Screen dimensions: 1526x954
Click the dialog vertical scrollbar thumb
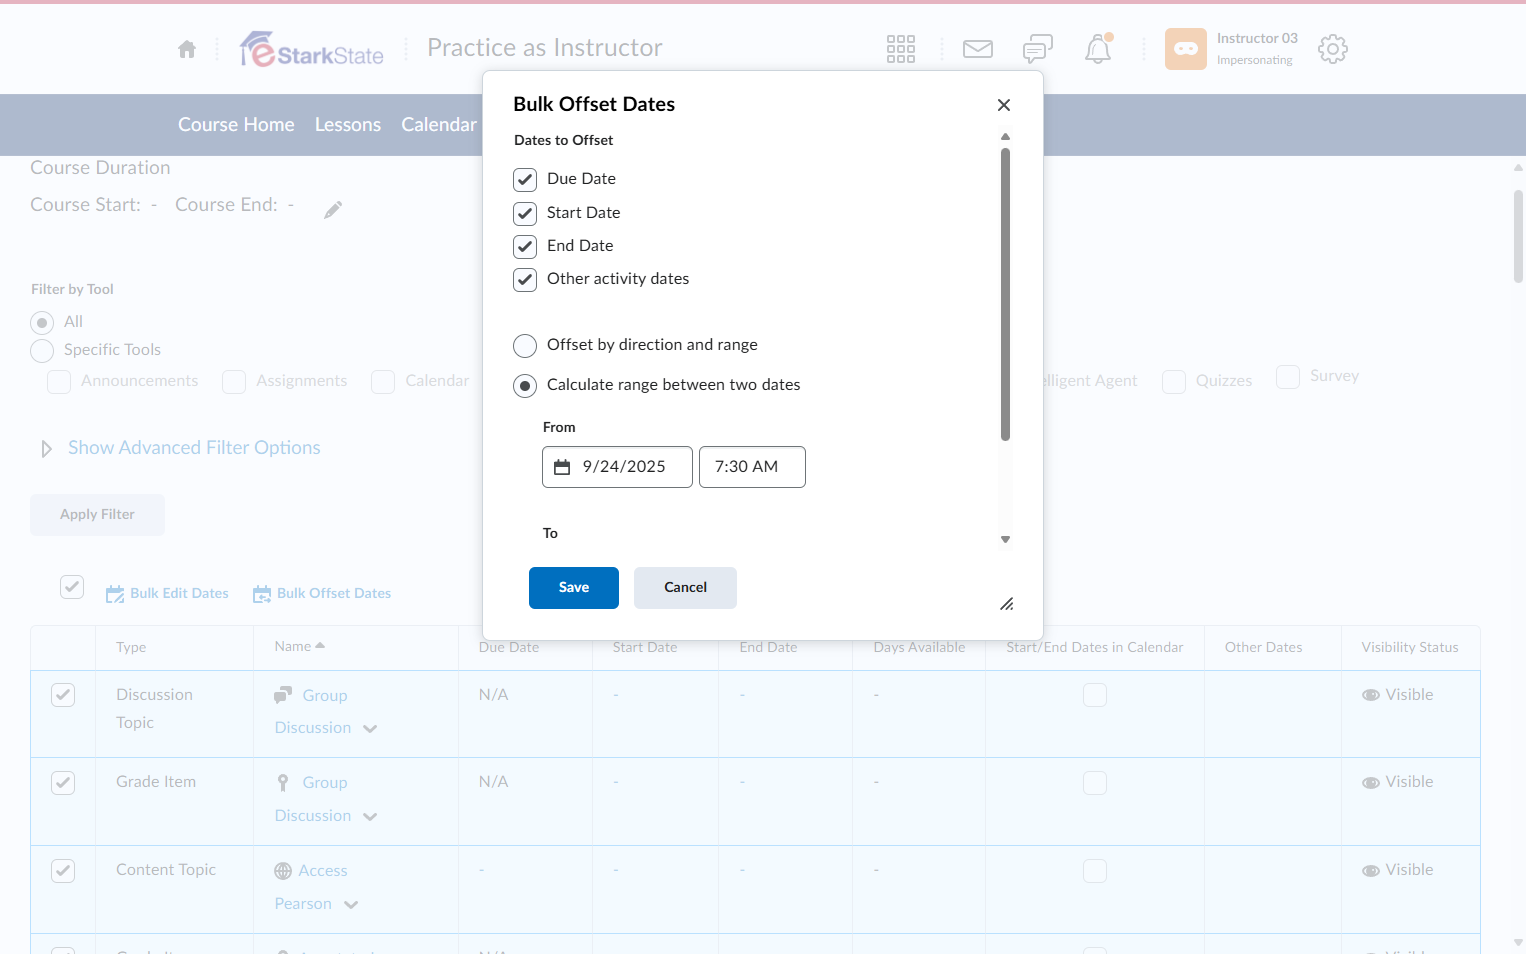[x=1005, y=294]
